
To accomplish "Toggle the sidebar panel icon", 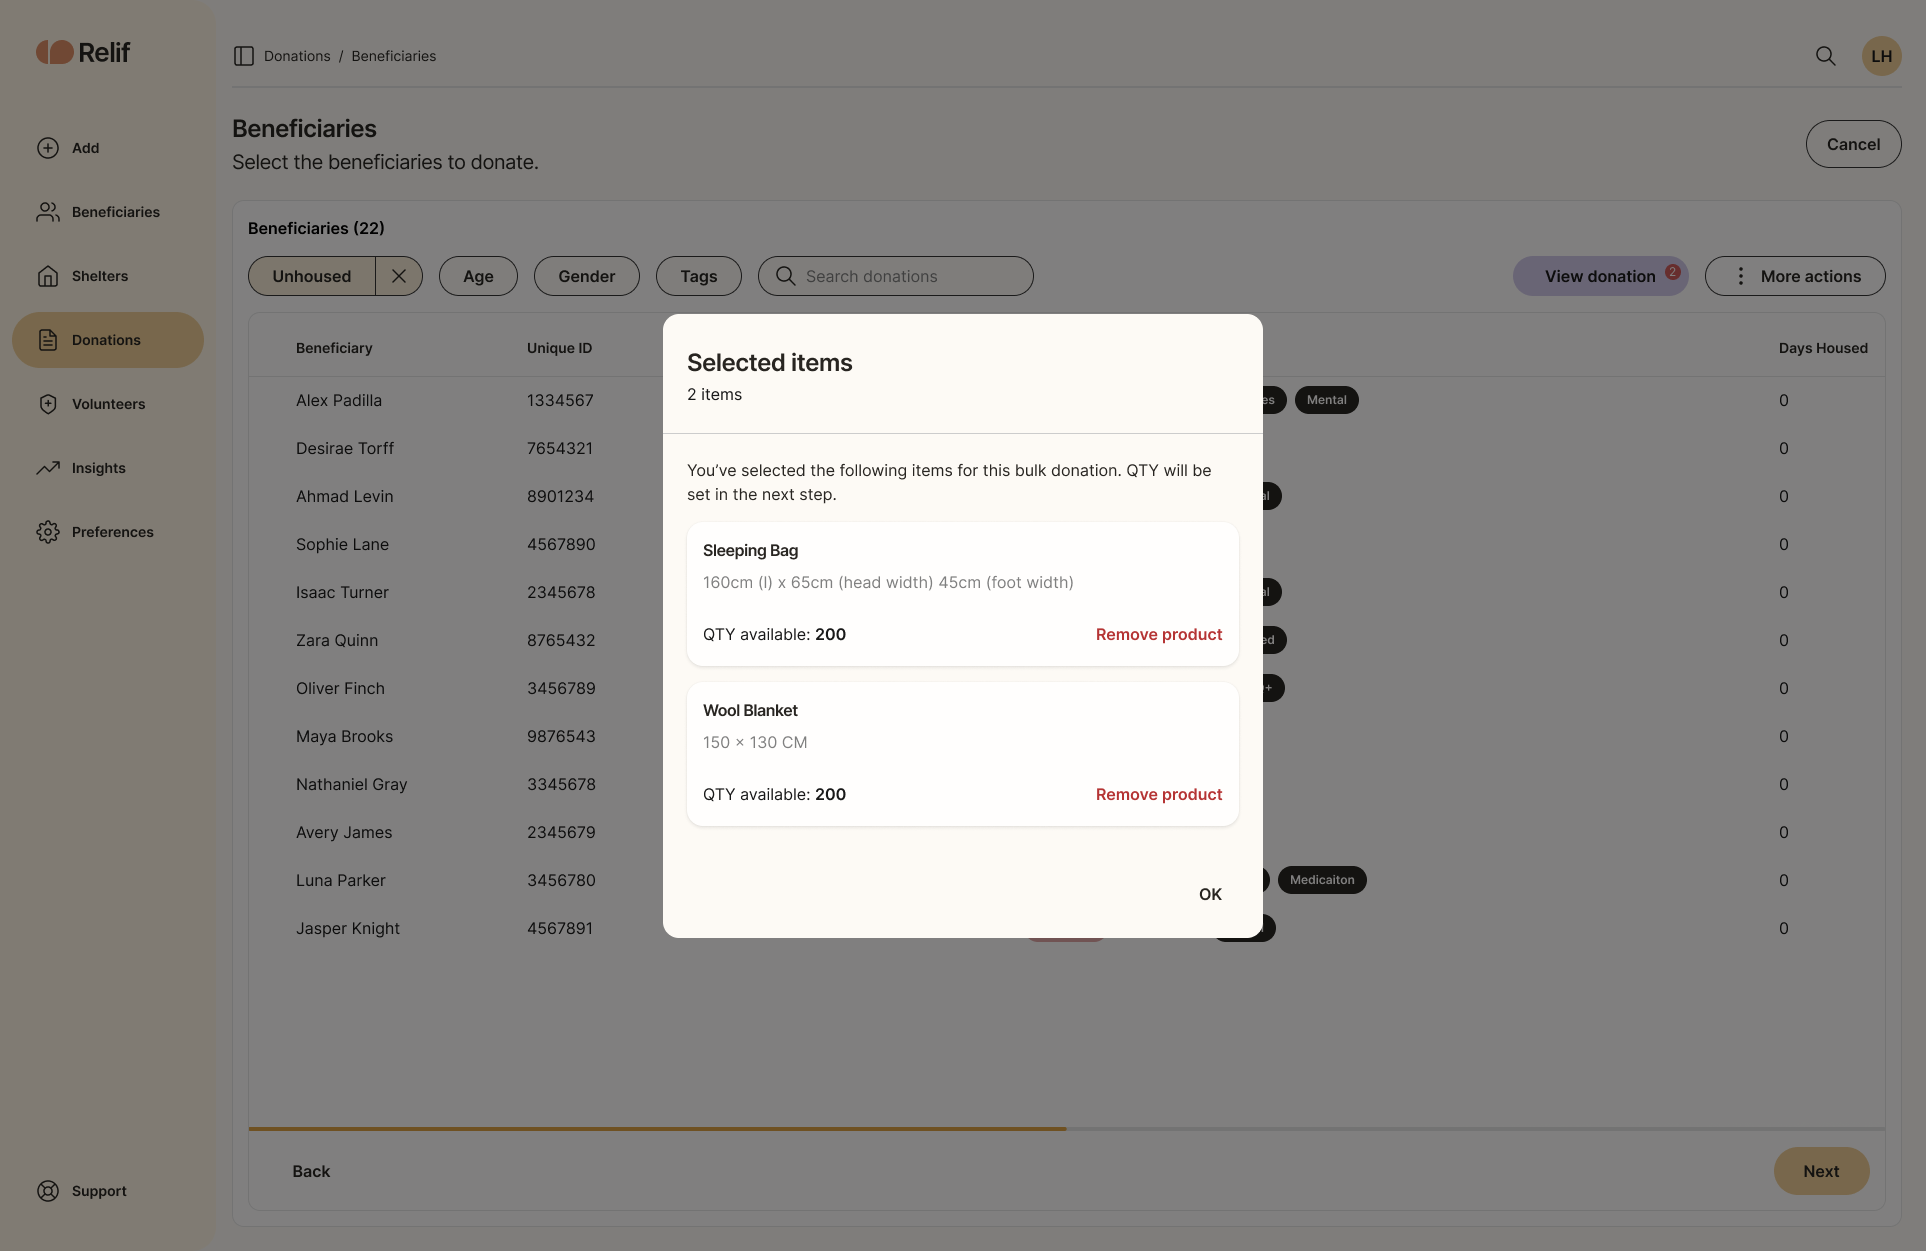I will (x=243, y=56).
